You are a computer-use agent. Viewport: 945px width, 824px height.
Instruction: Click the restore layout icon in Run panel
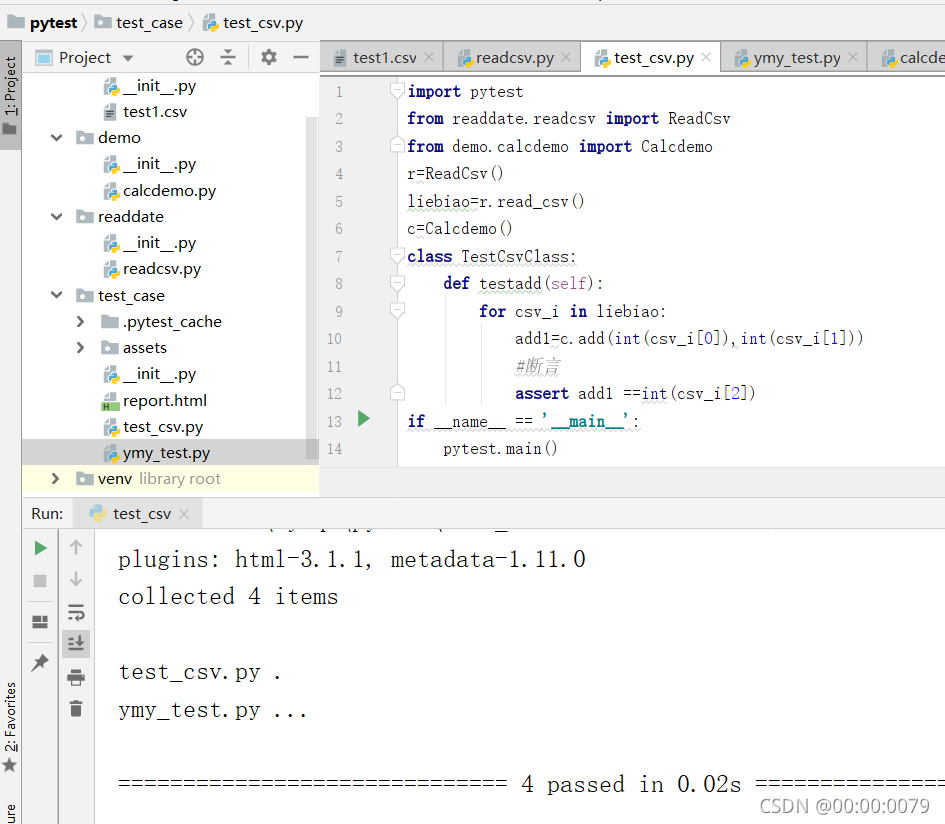tap(40, 622)
